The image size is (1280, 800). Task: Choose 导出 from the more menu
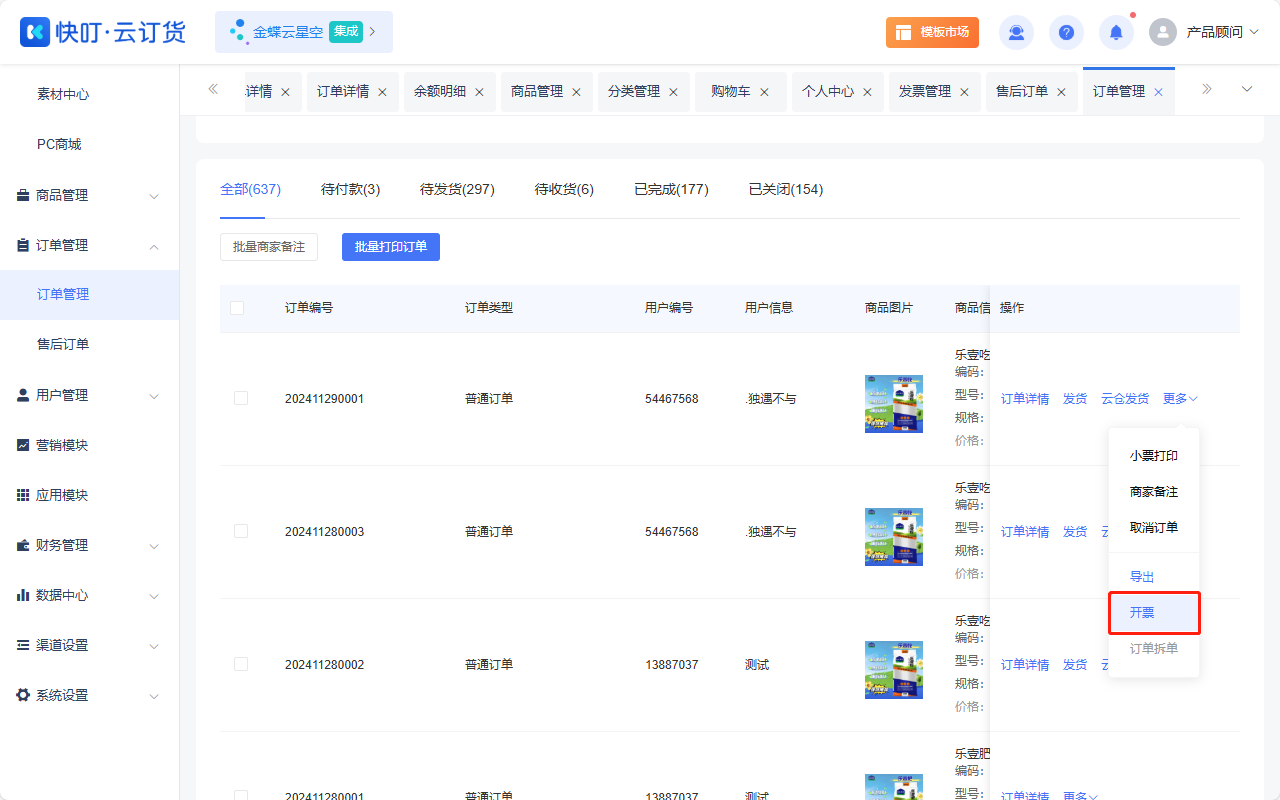click(x=1154, y=577)
